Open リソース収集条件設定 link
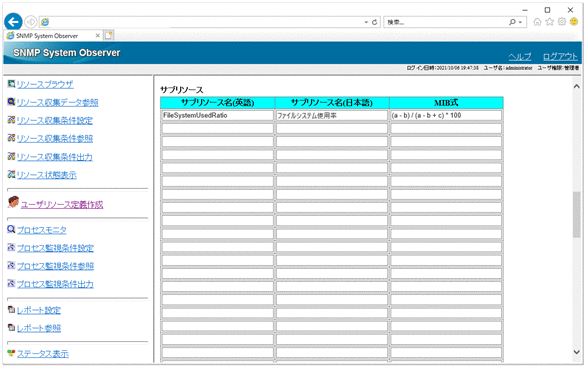Screen dimensions: 585x367 (x=54, y=120)
